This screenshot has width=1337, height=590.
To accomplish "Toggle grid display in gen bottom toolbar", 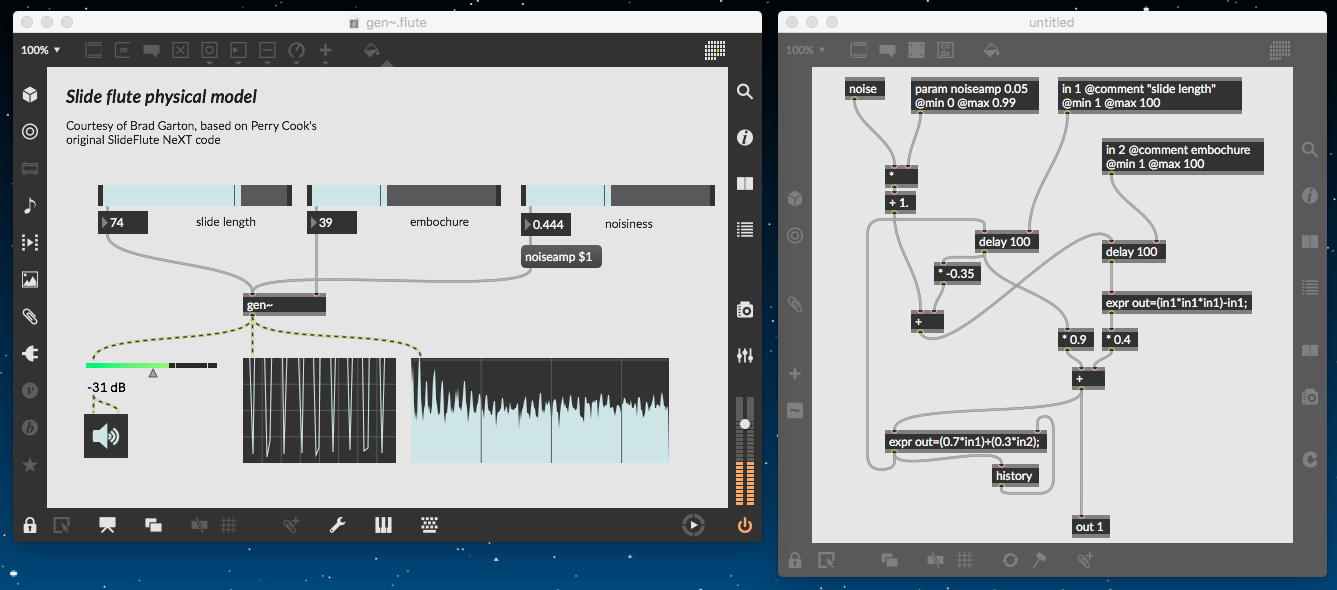I will [x=963, y=560].
